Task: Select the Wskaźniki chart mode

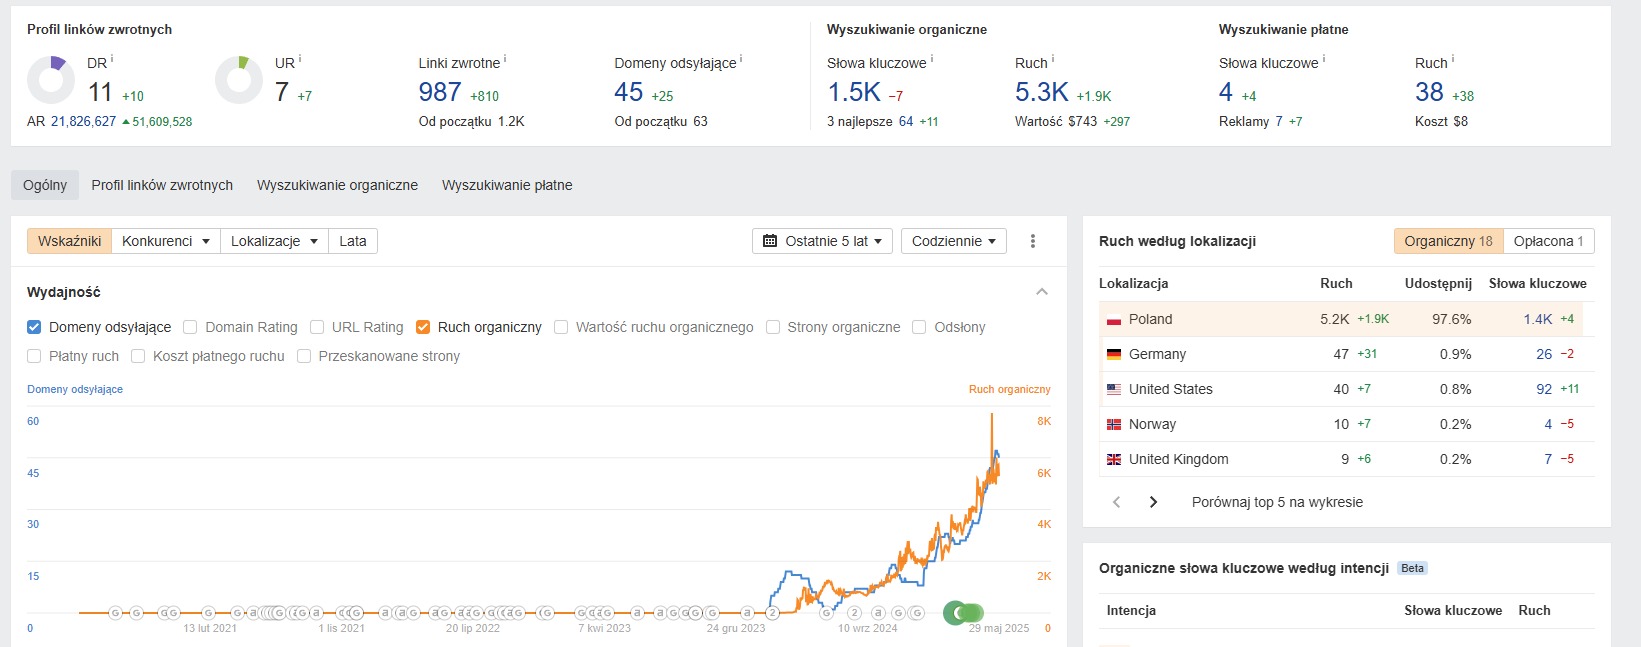Action: (69, 241)
